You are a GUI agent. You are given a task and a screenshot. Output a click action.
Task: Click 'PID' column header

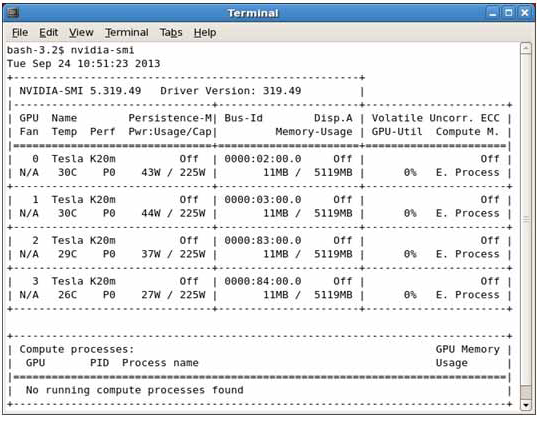coord(99,363)
